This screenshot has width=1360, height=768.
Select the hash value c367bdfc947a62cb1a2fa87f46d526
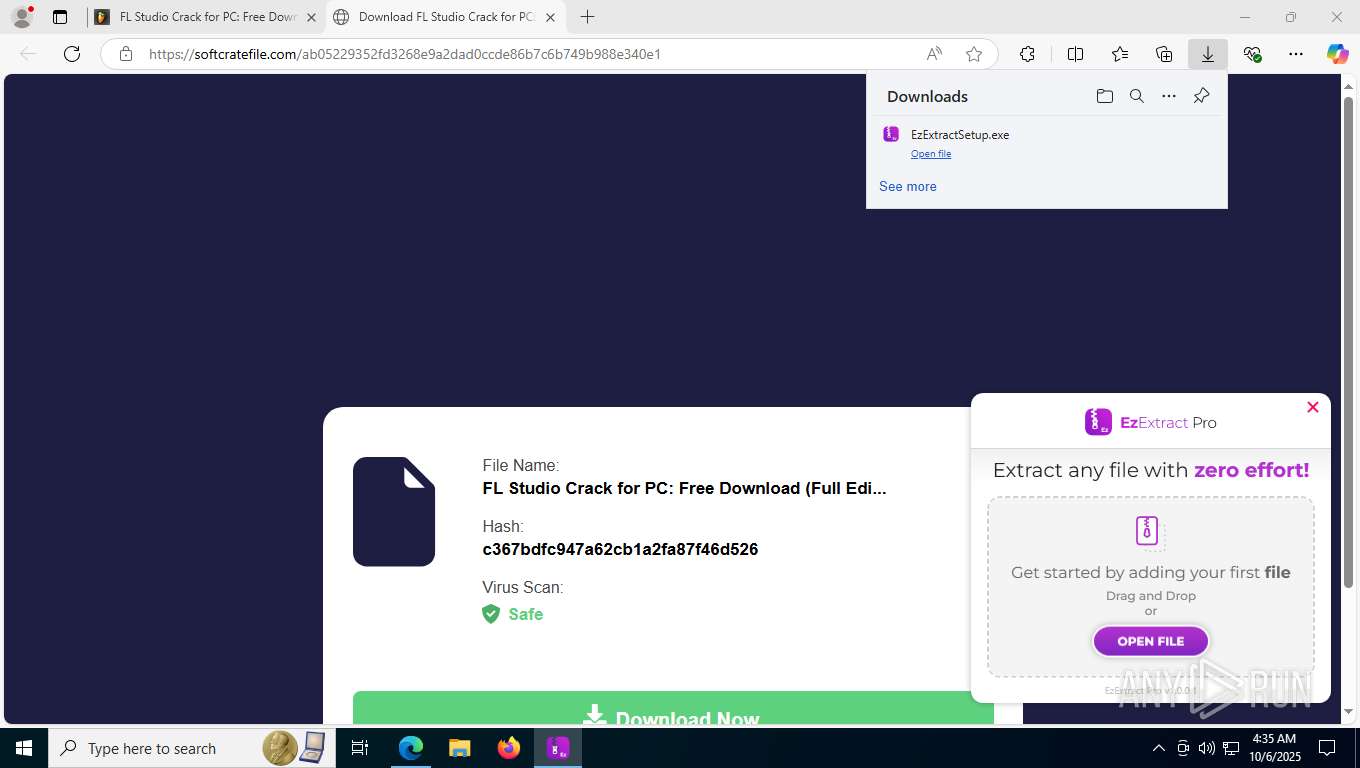point(620,549)
